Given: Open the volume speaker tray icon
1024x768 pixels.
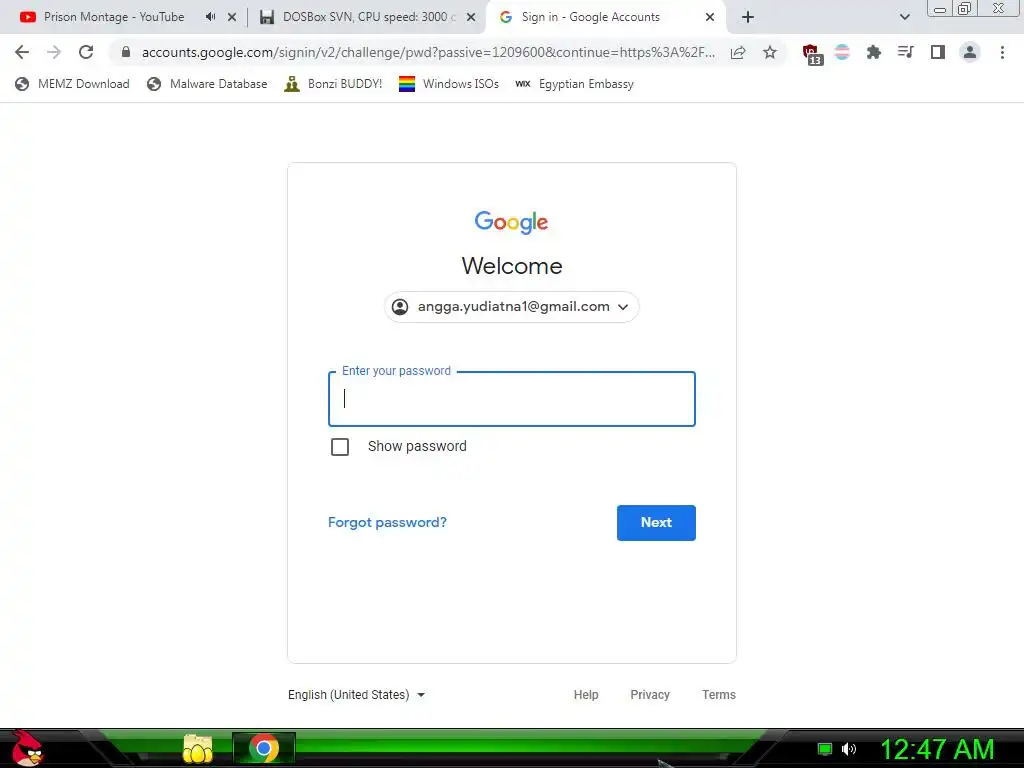Looking at the screenshot, I should [848, 749].
